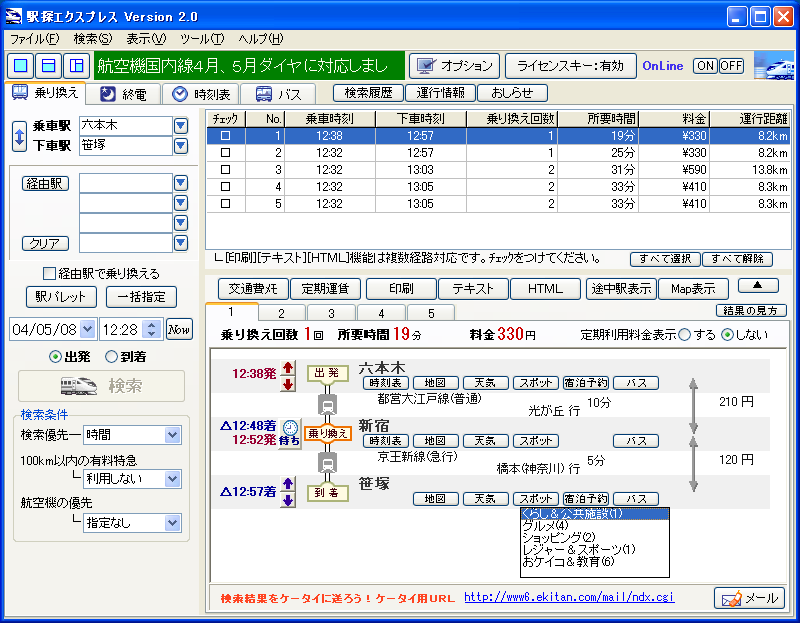Click the 京王新線 train segment icon

pyautogui.click(x=327, y=463)
